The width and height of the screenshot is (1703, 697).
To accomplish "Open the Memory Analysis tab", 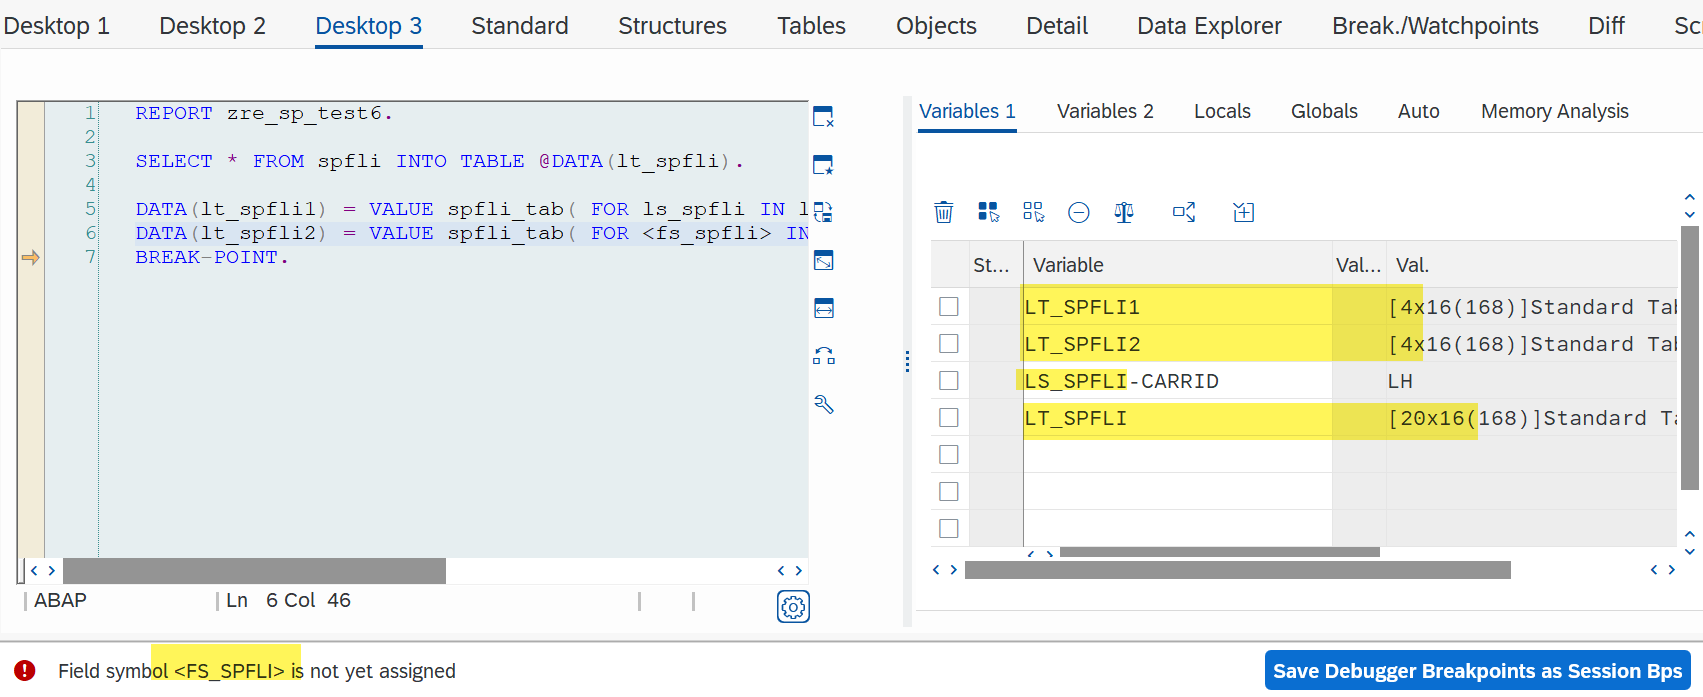I will (x=1554, y=111).
